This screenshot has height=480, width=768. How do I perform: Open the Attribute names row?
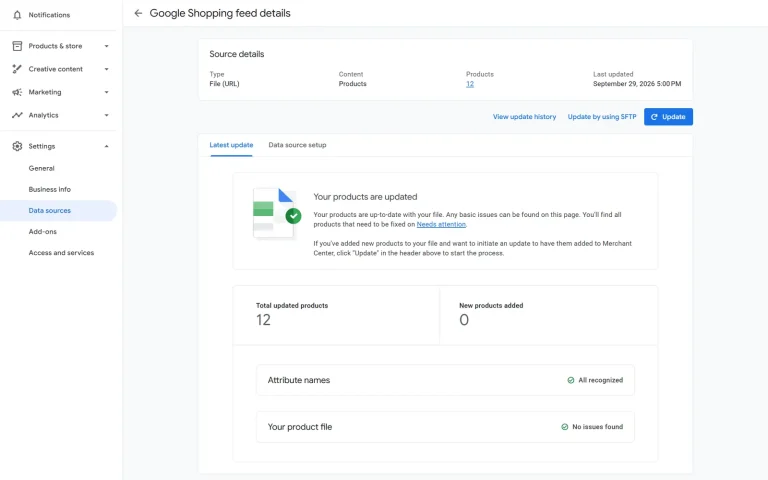point(445,380)
